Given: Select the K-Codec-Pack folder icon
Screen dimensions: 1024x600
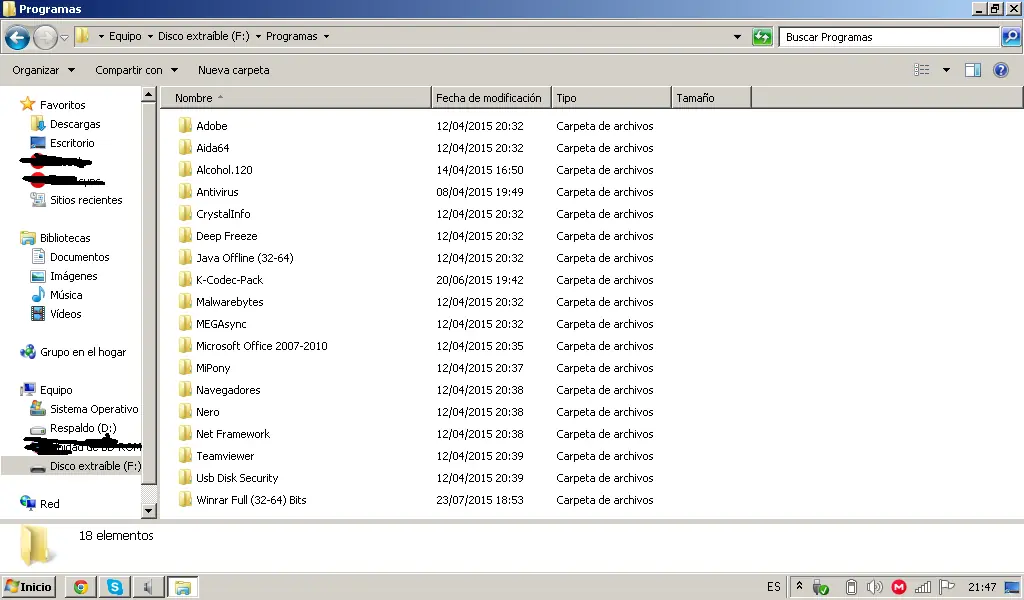Looking at the screenshot, I should tap(185, 279).
